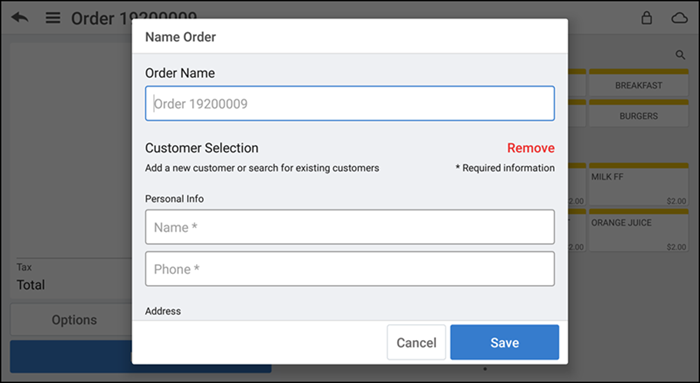Click the Customer Selection heading
The image size is (700, 383).
click(x=202, y=148)
